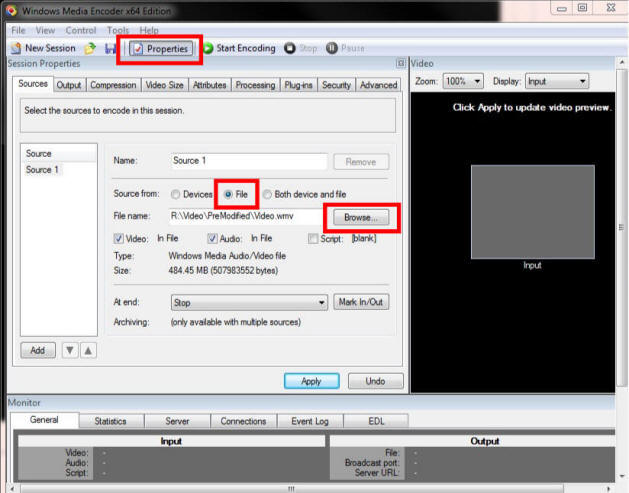Image resolution: width=629 pixels, height=493 pixels.
Task: Toggle the Audio checkbox
Action: 212,239
